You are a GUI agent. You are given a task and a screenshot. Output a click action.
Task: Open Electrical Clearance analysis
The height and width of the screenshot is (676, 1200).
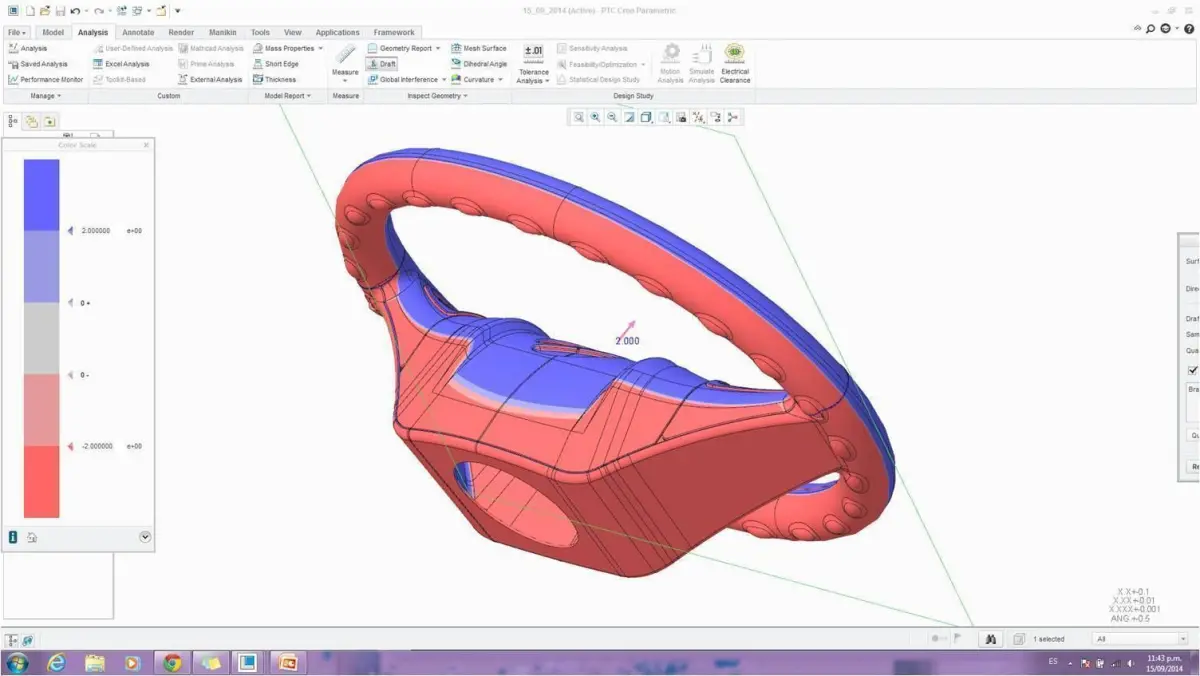click(735, 63)
